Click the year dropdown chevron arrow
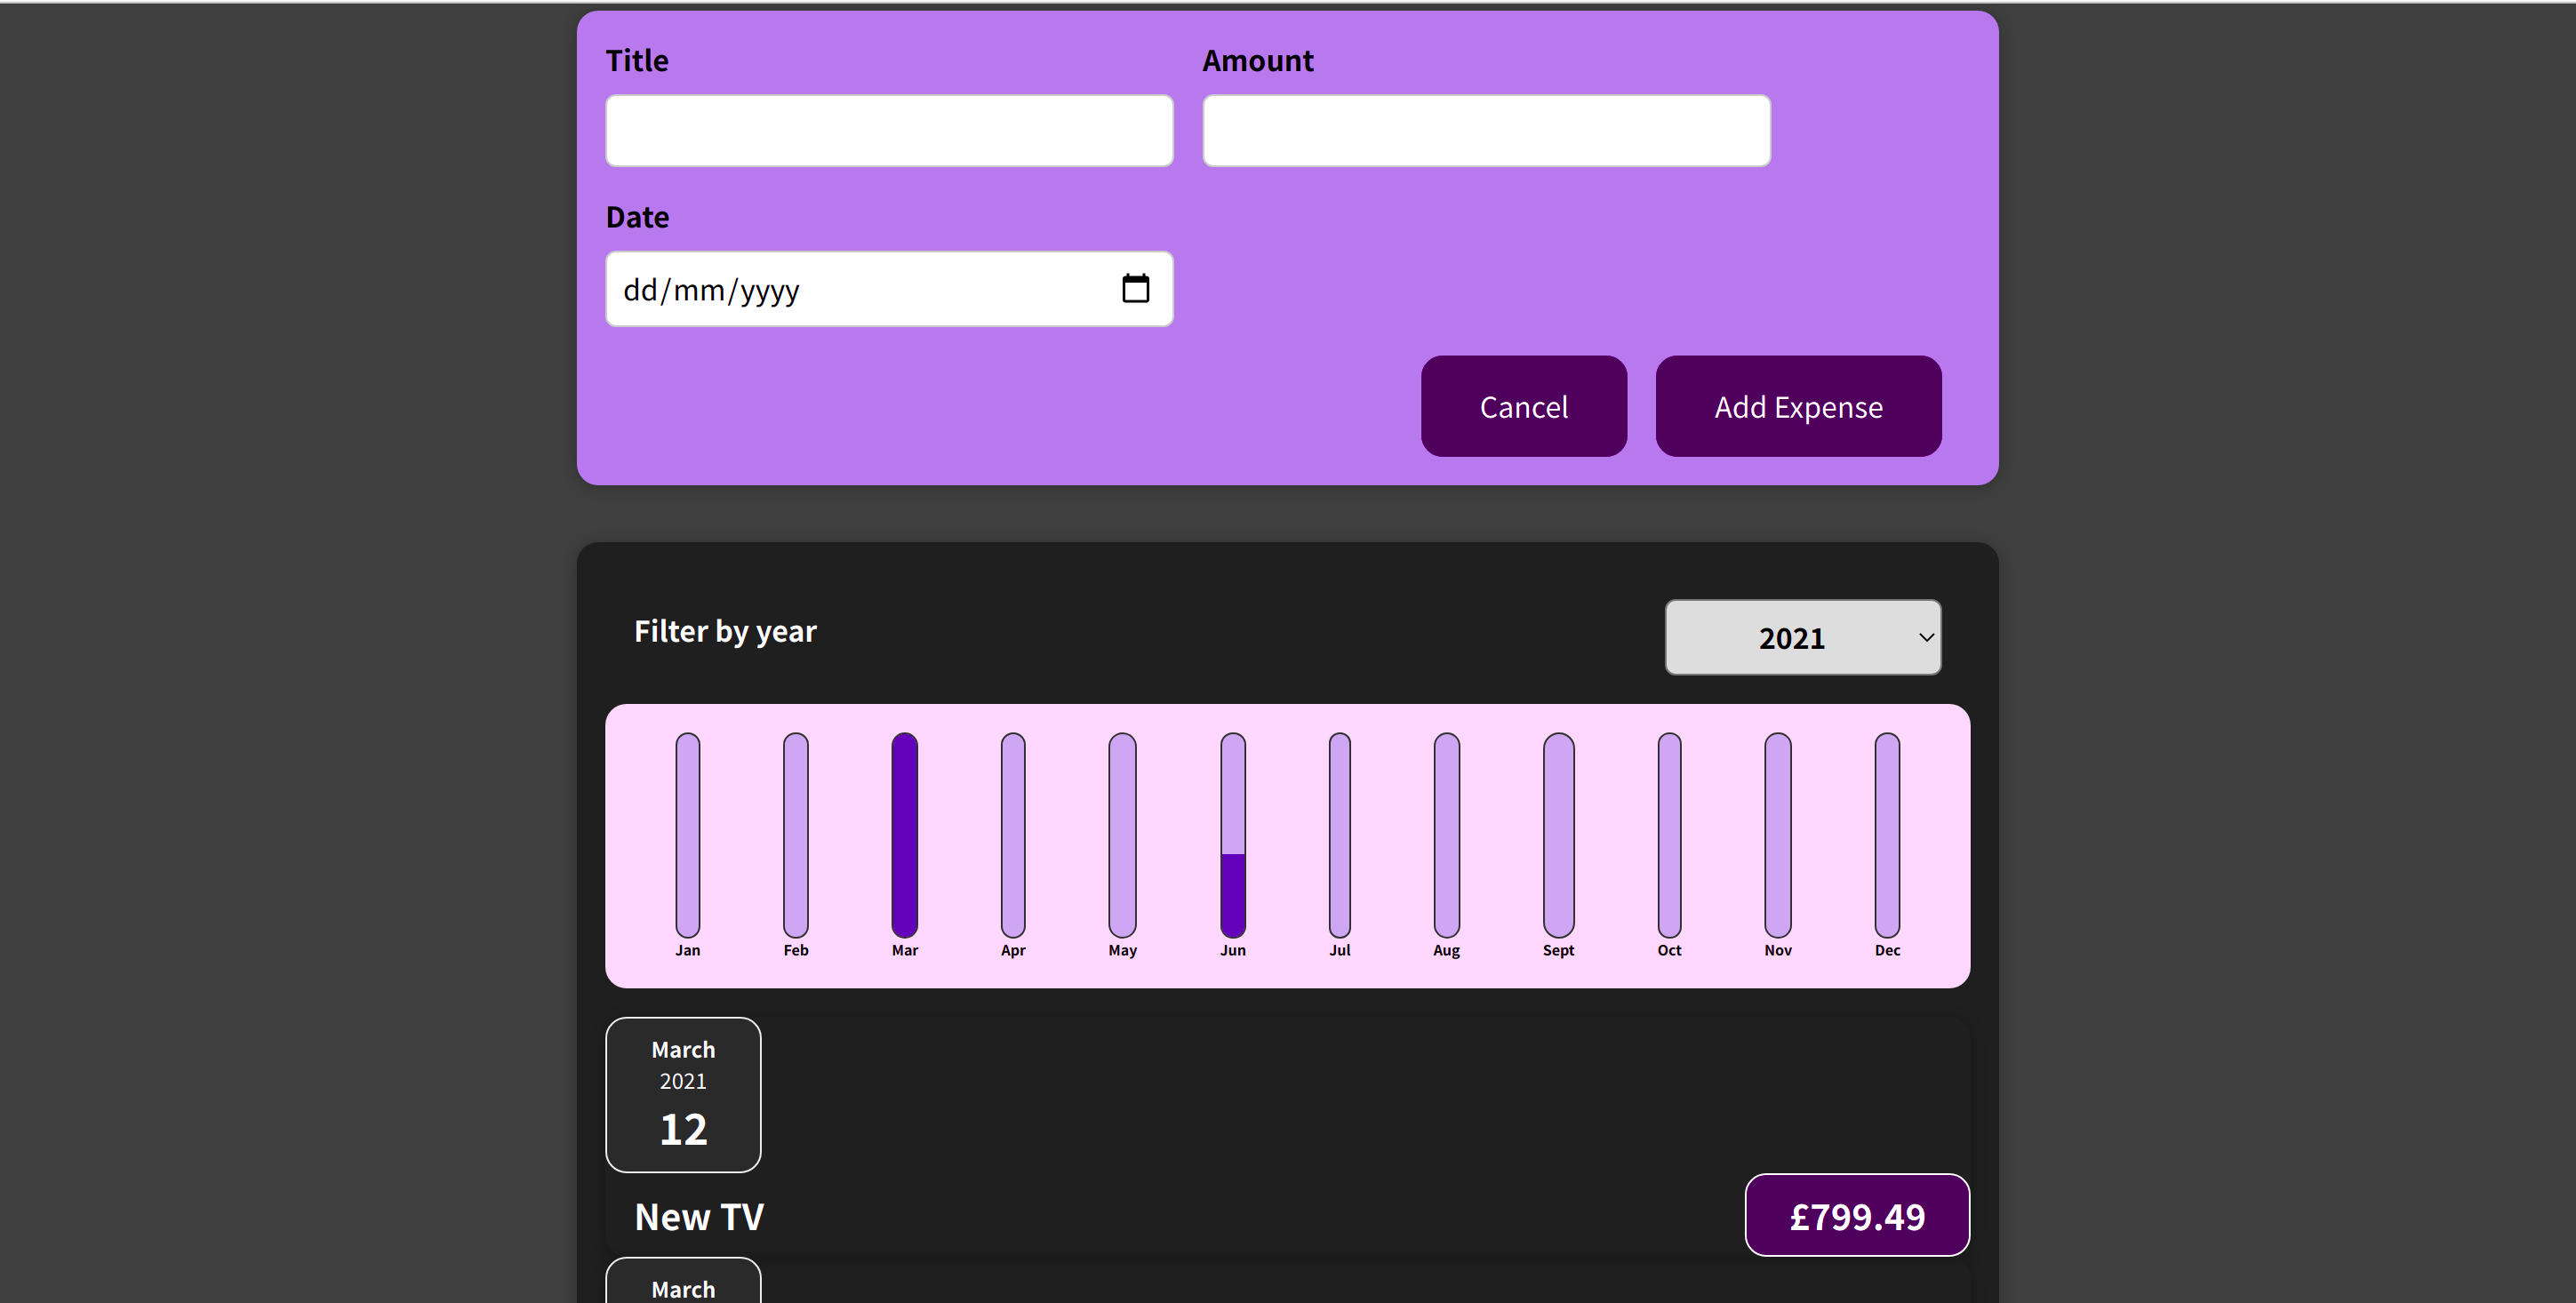Viewport: 2576px width, 1303px height. click(x=1926, y=638)
